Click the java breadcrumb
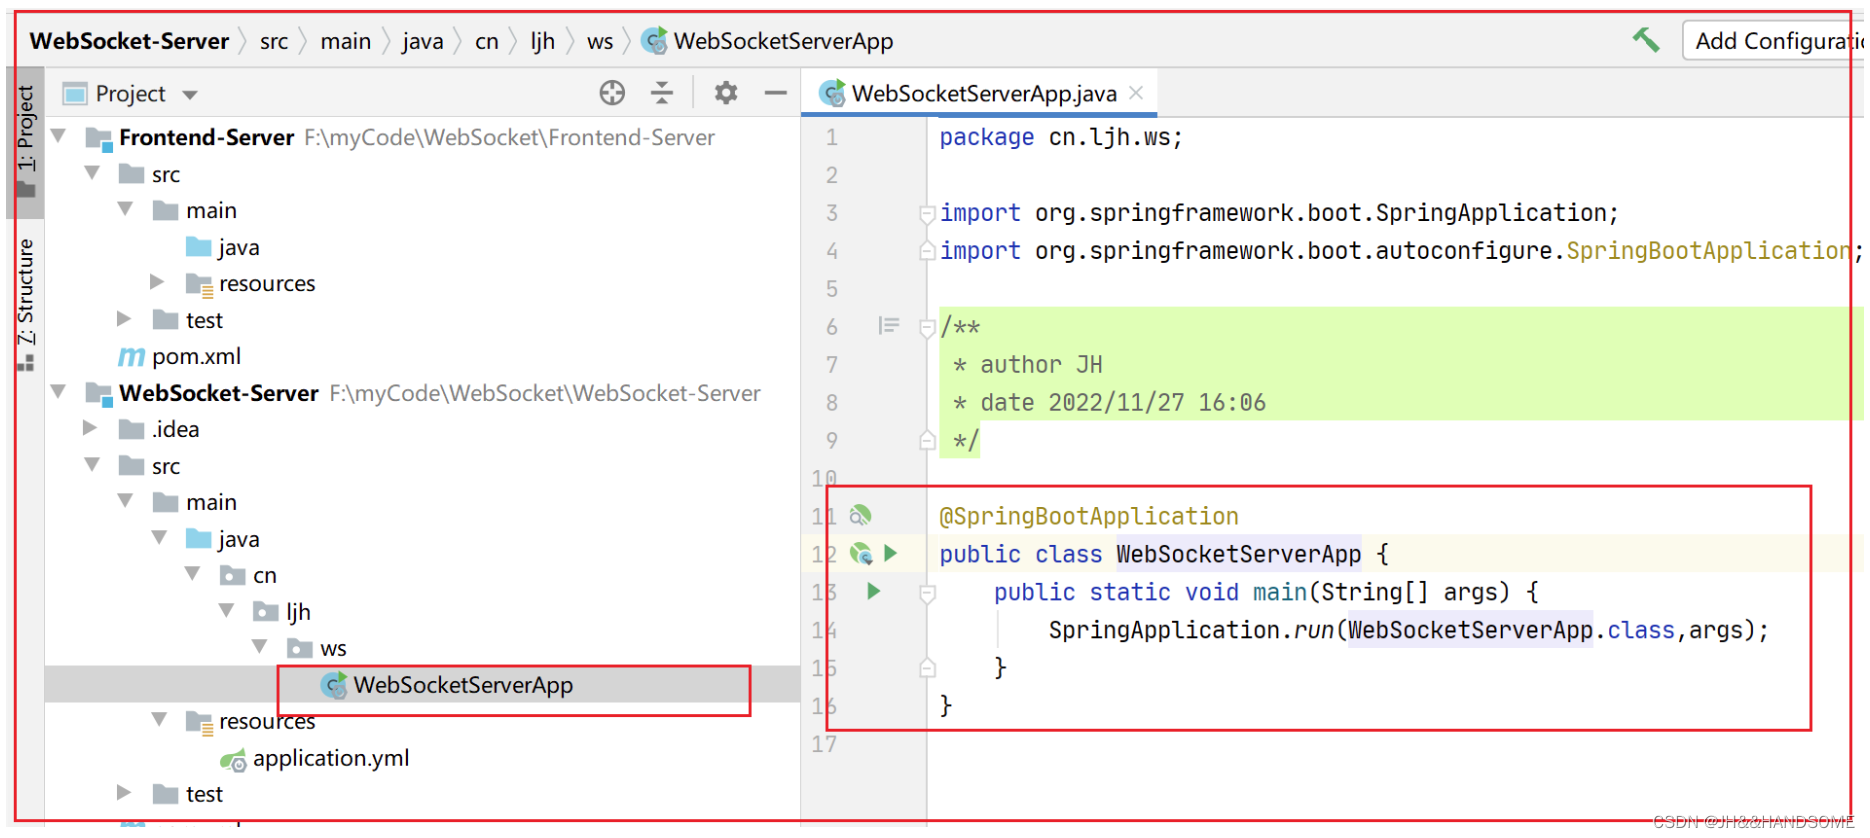Screen dimensions: 1870x838 coord(422,41)
